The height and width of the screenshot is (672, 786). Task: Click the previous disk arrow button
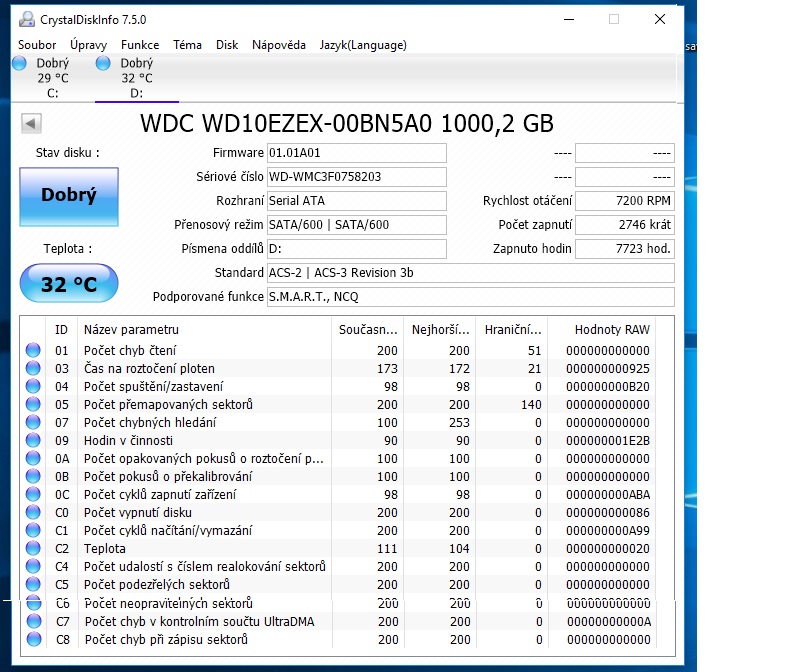tap(31, 123)
